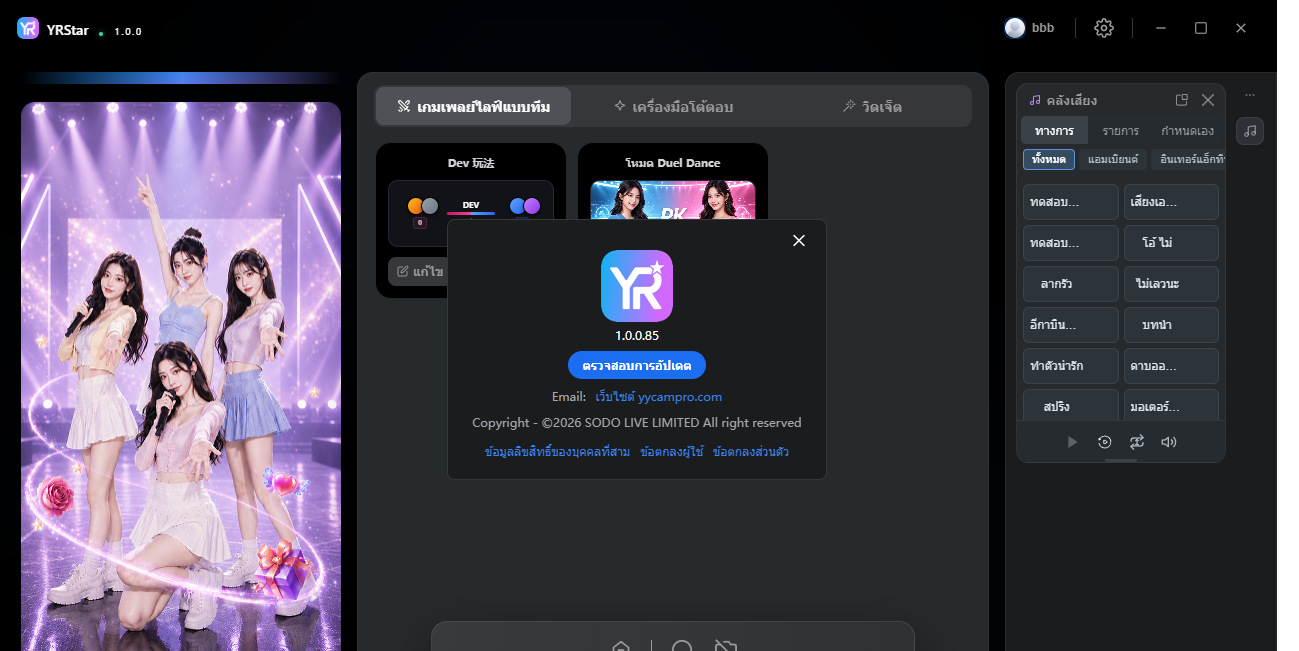Pop out the คลังเสียง sound panel
The image size is (1299, 651).
point(1182,100)
